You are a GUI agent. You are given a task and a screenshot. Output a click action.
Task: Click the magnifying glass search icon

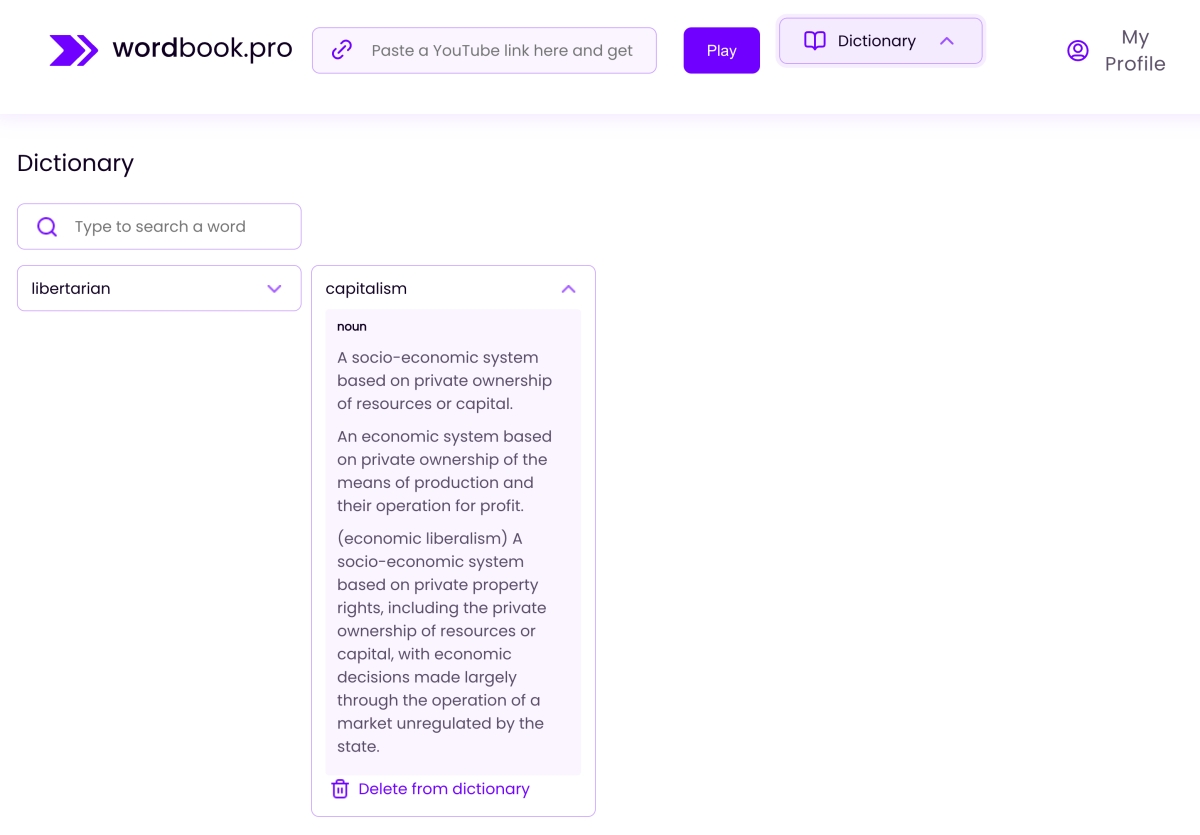pyautogui.click(x=47, y=227)
